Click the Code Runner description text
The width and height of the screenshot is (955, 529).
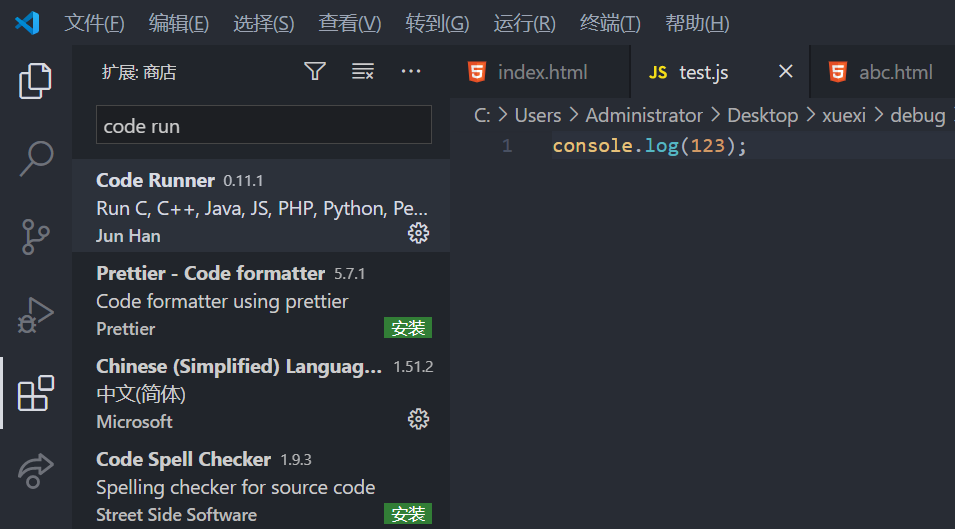coord(262,208)
